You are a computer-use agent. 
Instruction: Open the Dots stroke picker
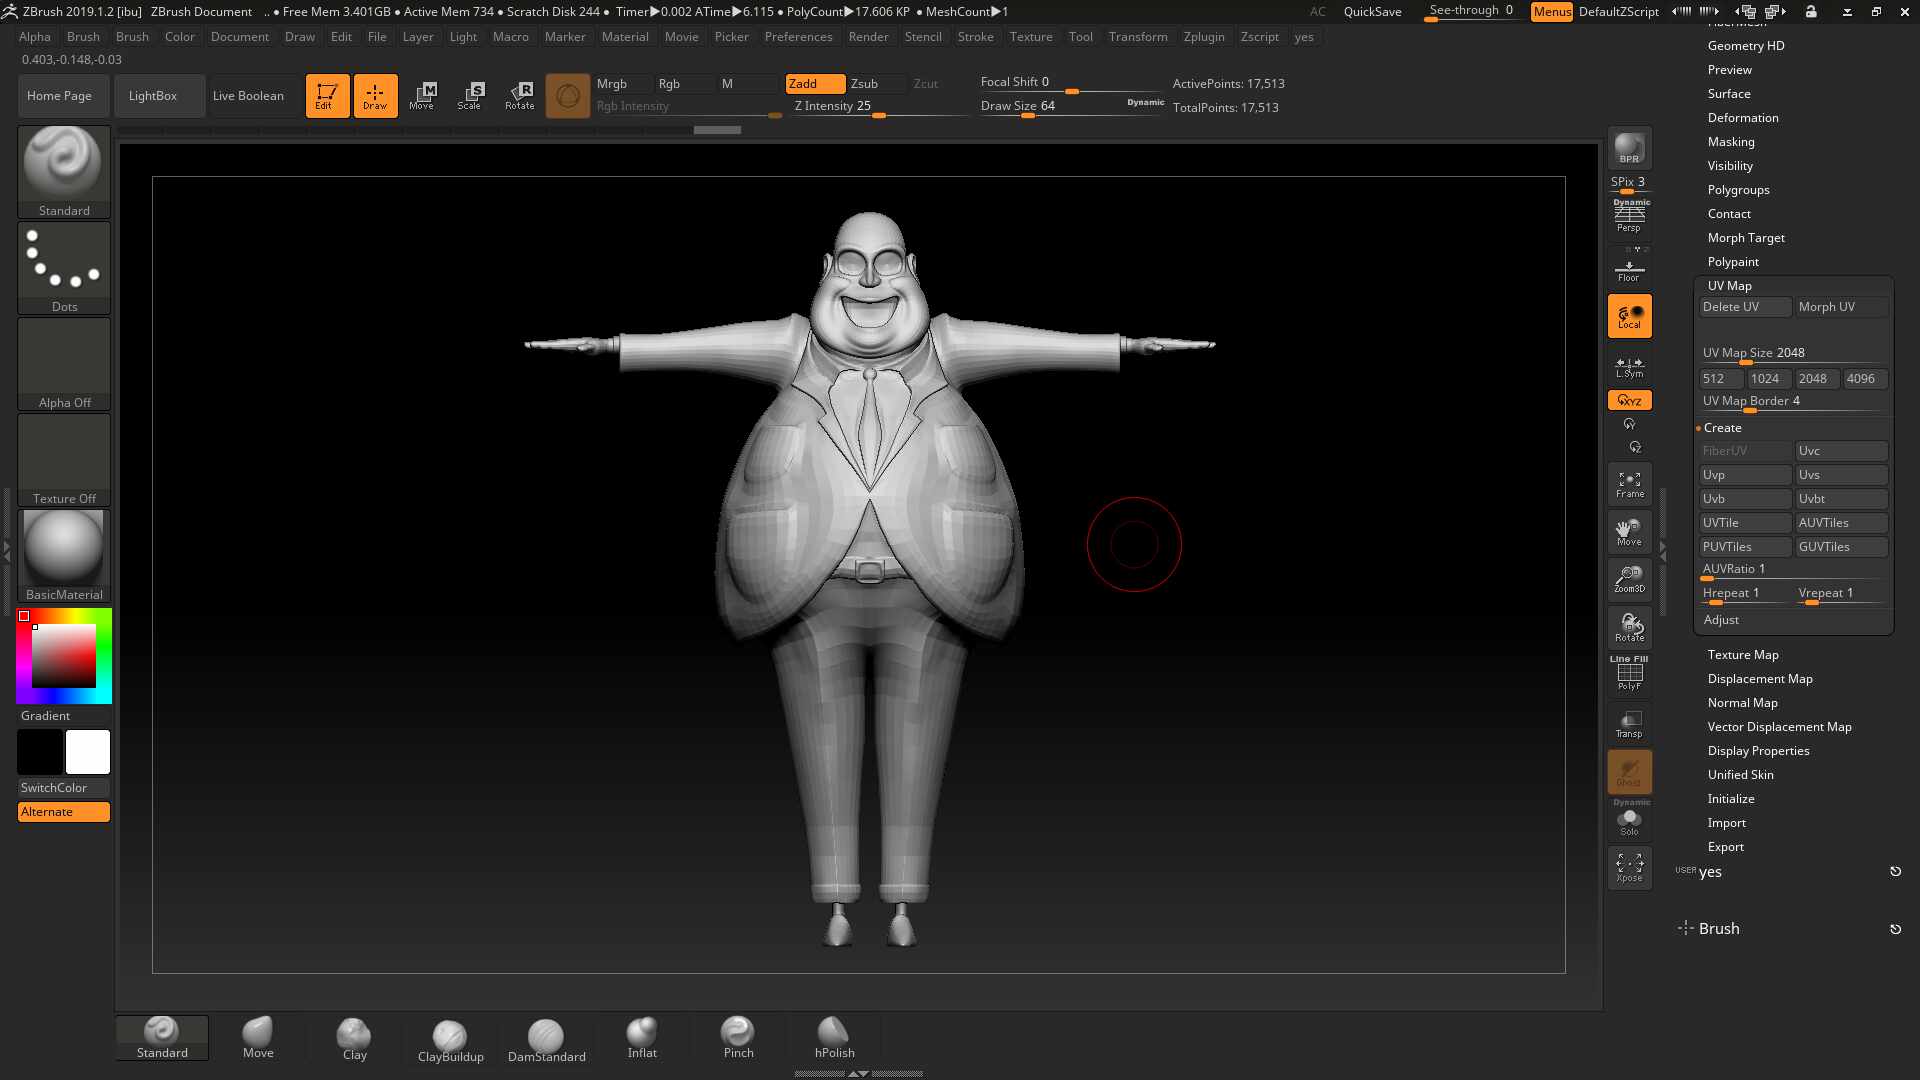coord(64,267)
